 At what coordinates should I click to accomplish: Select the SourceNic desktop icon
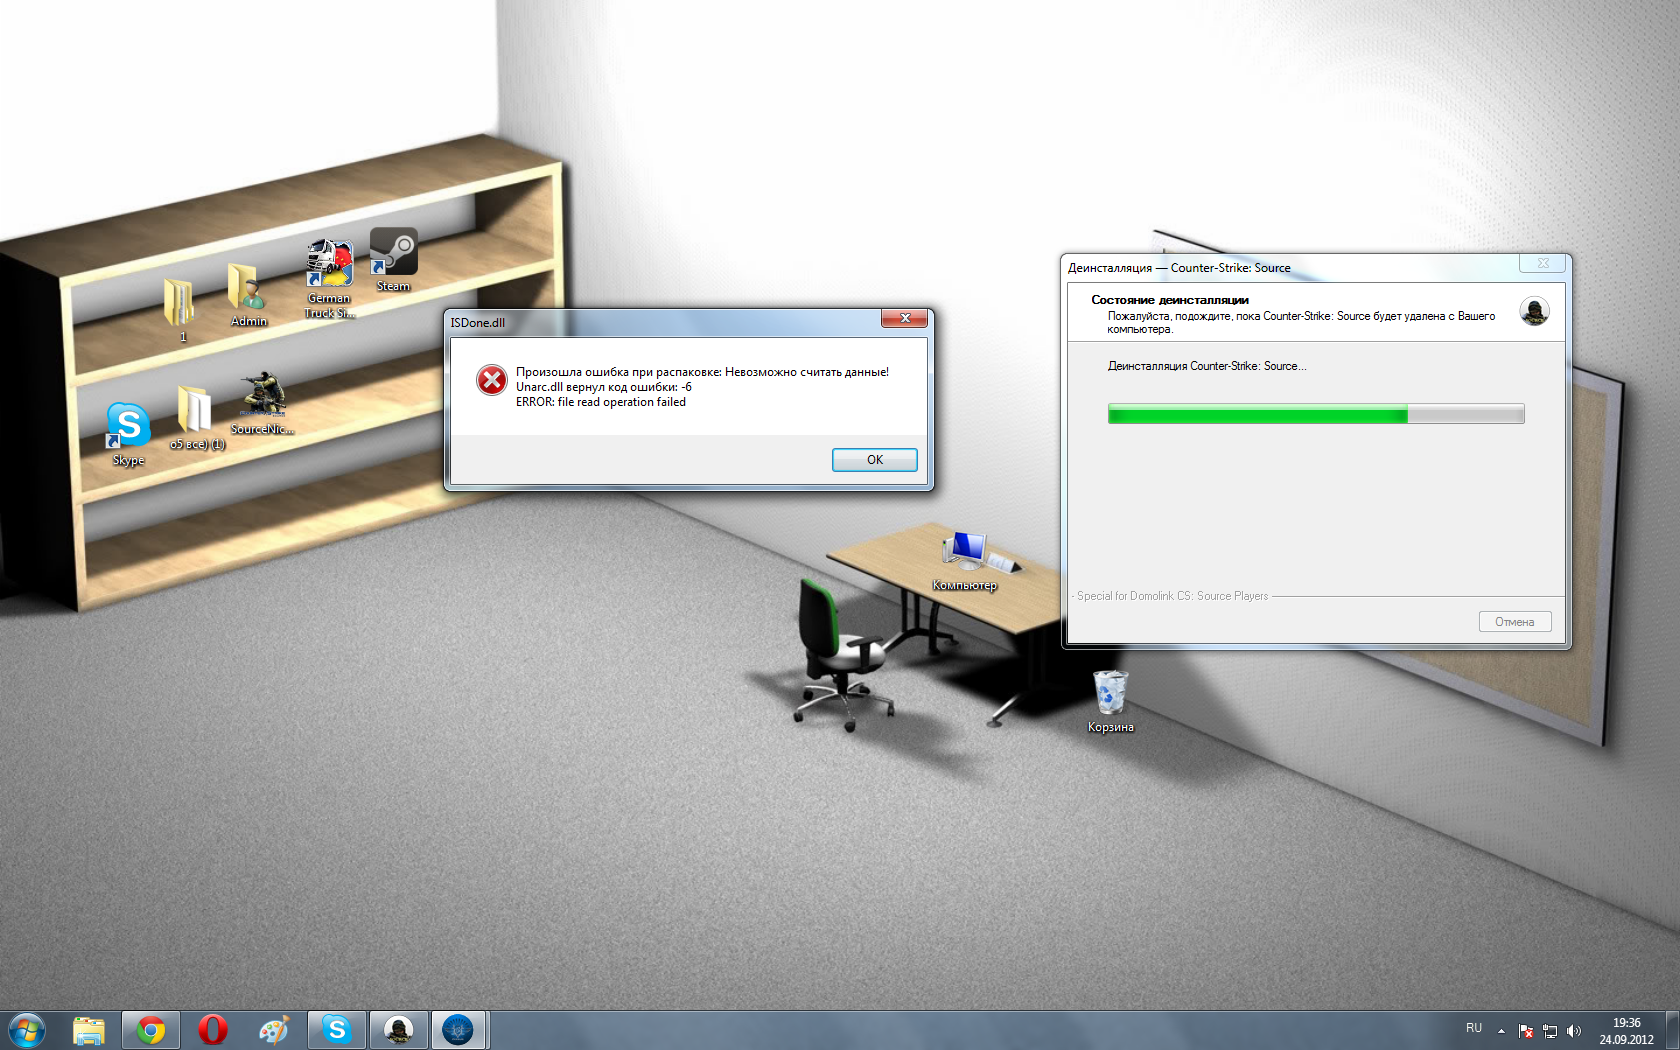(262, 403)
